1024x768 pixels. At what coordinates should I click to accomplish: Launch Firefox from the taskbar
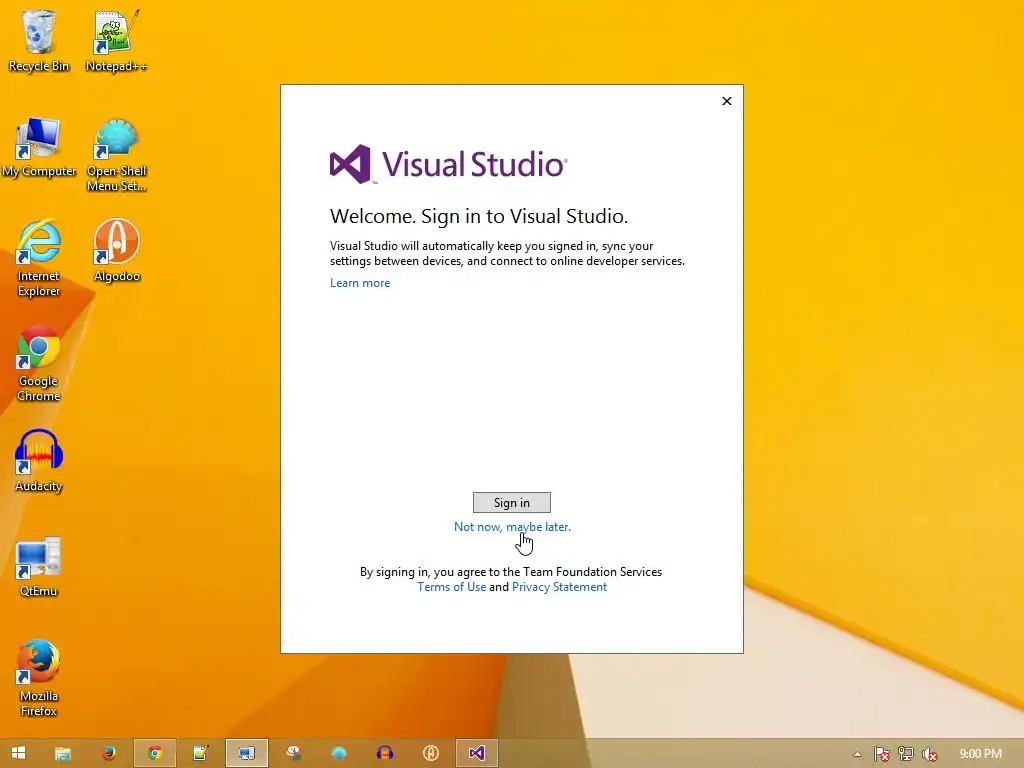pyautogui.click(x=108, y=753)
